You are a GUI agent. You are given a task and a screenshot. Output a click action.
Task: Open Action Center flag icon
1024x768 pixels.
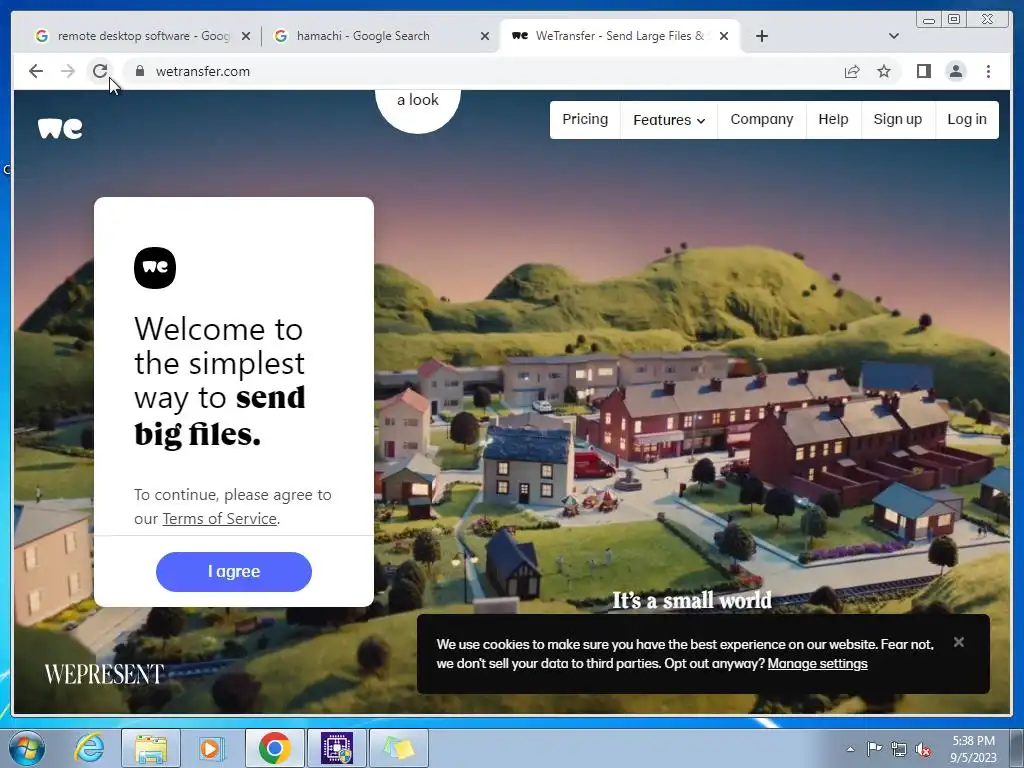click(874, 748)
